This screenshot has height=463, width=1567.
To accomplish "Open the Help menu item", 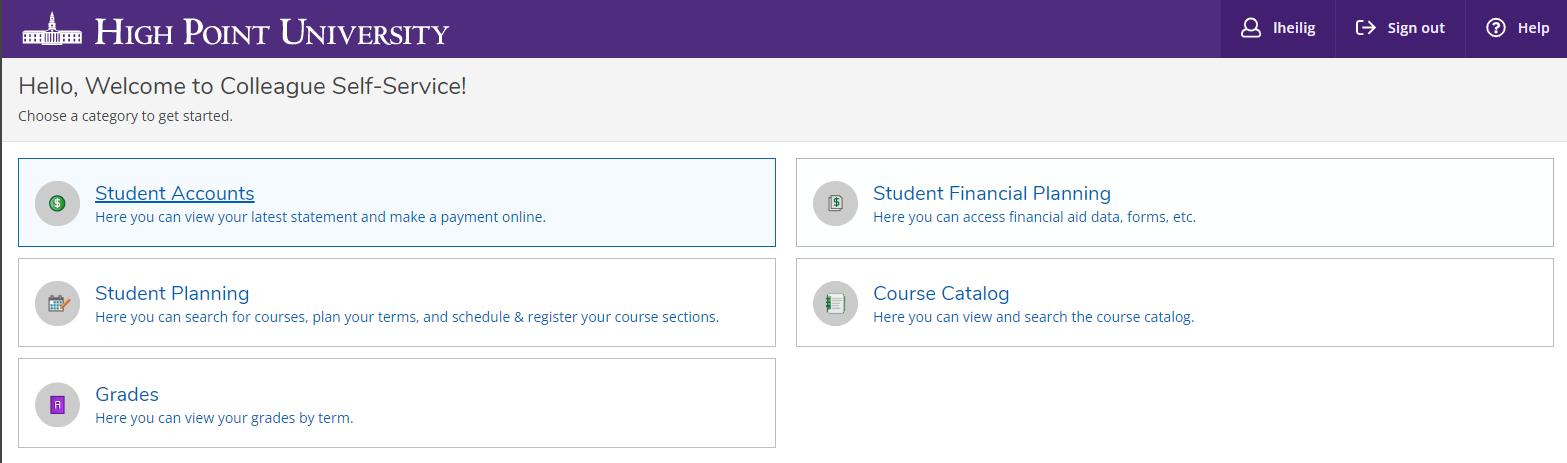I will point(1517,28).
